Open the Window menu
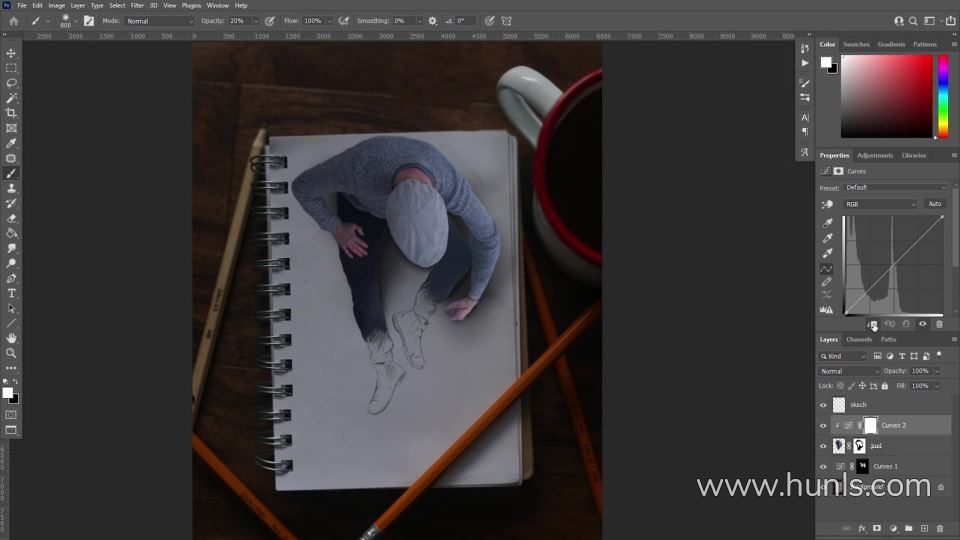Viewport: 960px width, 540px height. [217, 6]
